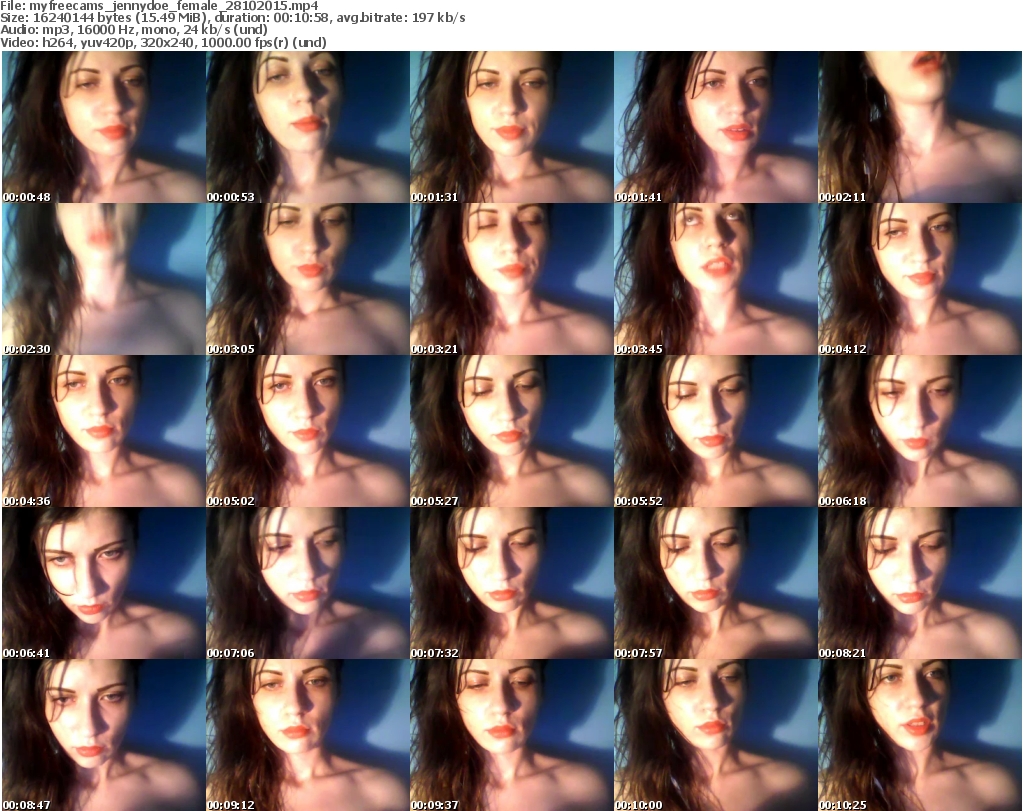Viewport: 1024px width, 811px height.
Task: Select the thumbnail stamped 00:06:18
Action: click(920, 431)
